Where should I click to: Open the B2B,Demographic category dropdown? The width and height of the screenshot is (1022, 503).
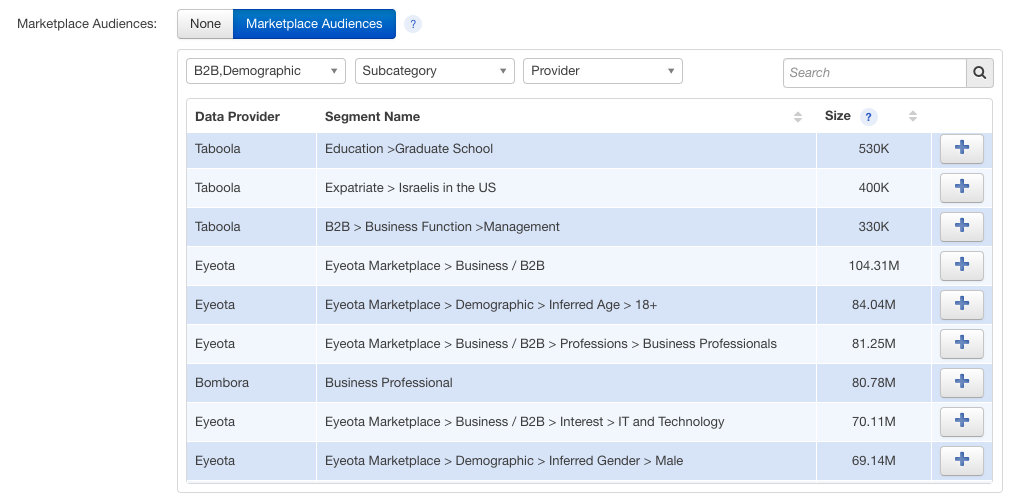(265, 71)
